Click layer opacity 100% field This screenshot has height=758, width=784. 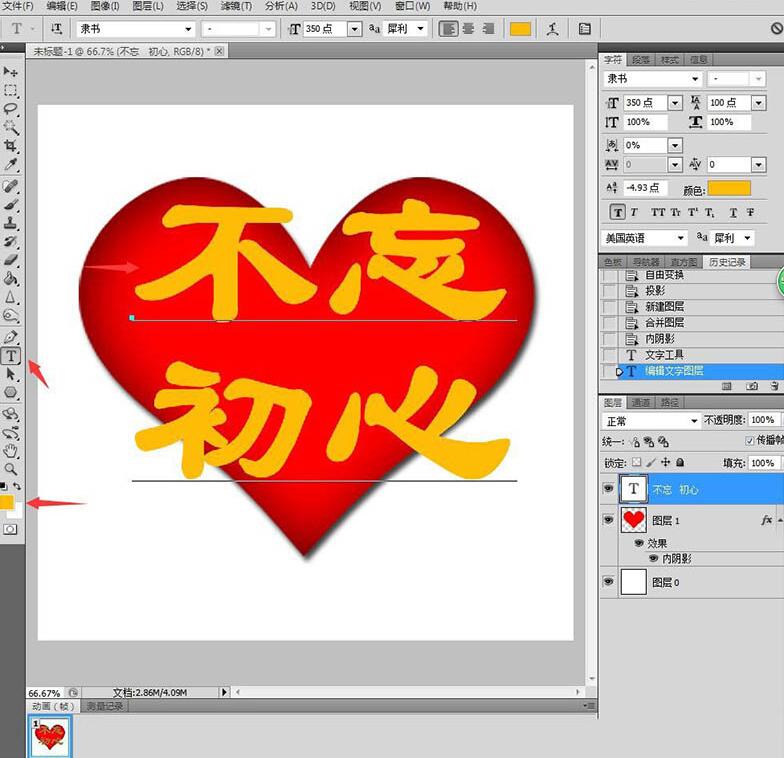click(762, 420)
